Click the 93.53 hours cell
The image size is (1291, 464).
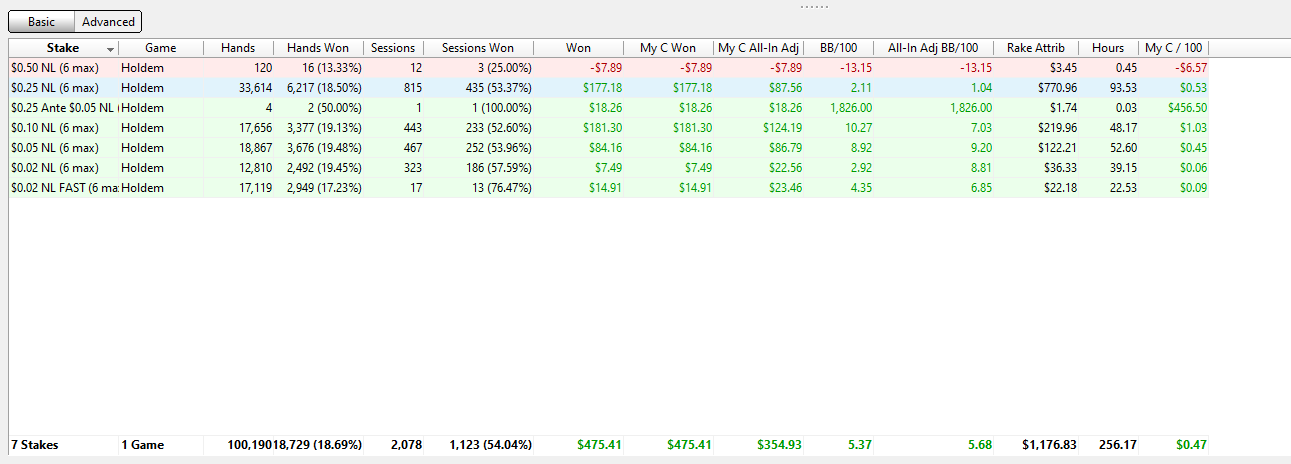pos(1108,88)
